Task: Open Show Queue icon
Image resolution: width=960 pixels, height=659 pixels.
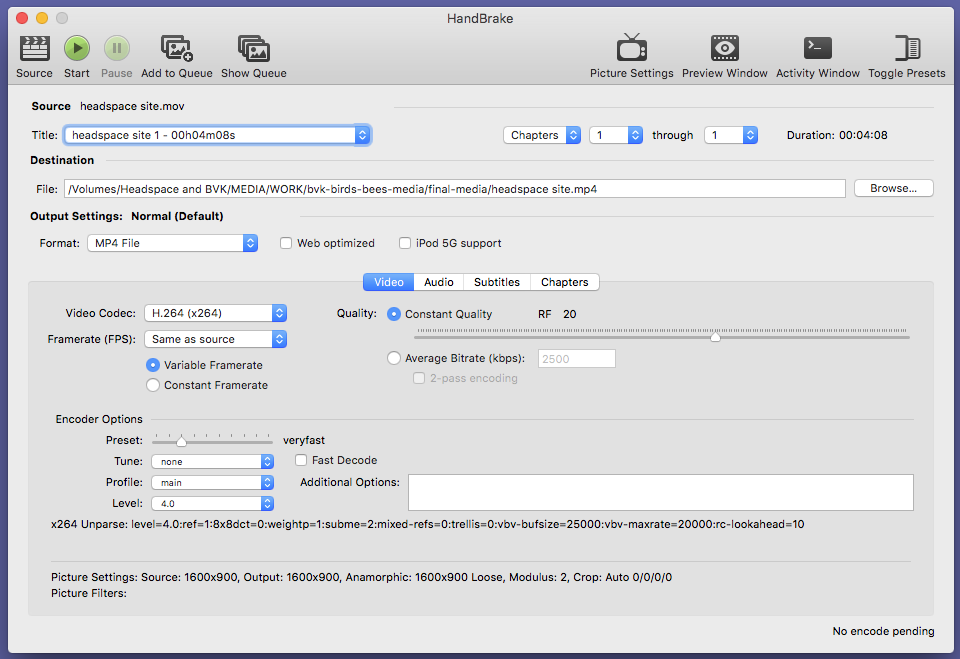Action: click(x=254, y=48)
